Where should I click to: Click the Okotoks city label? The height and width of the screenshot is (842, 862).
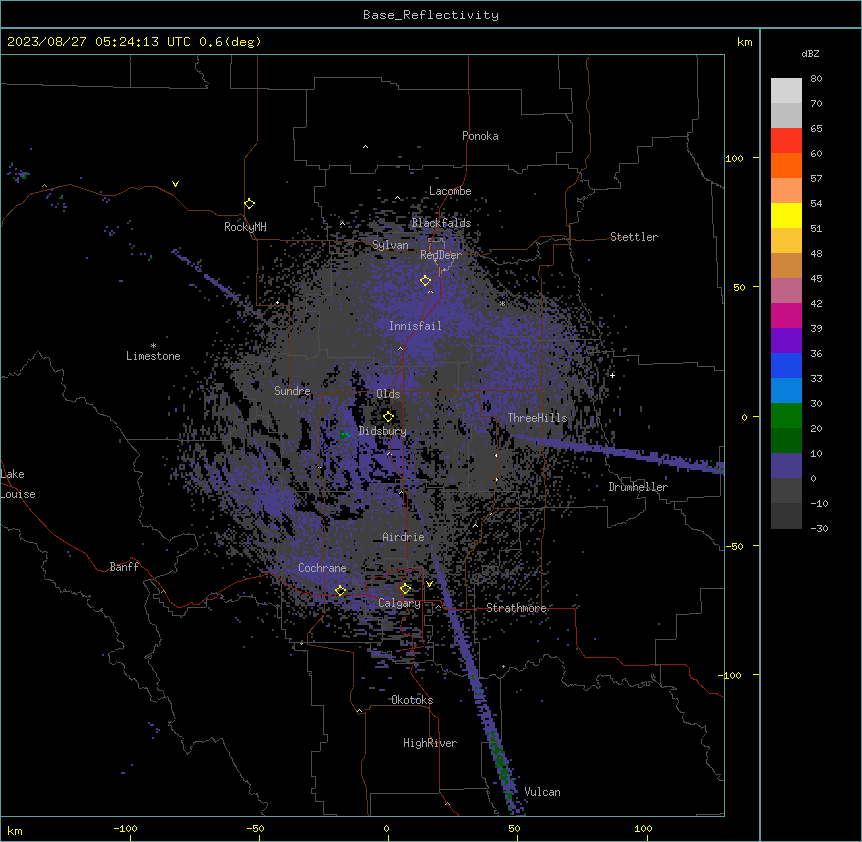click(x=412, y=700)
